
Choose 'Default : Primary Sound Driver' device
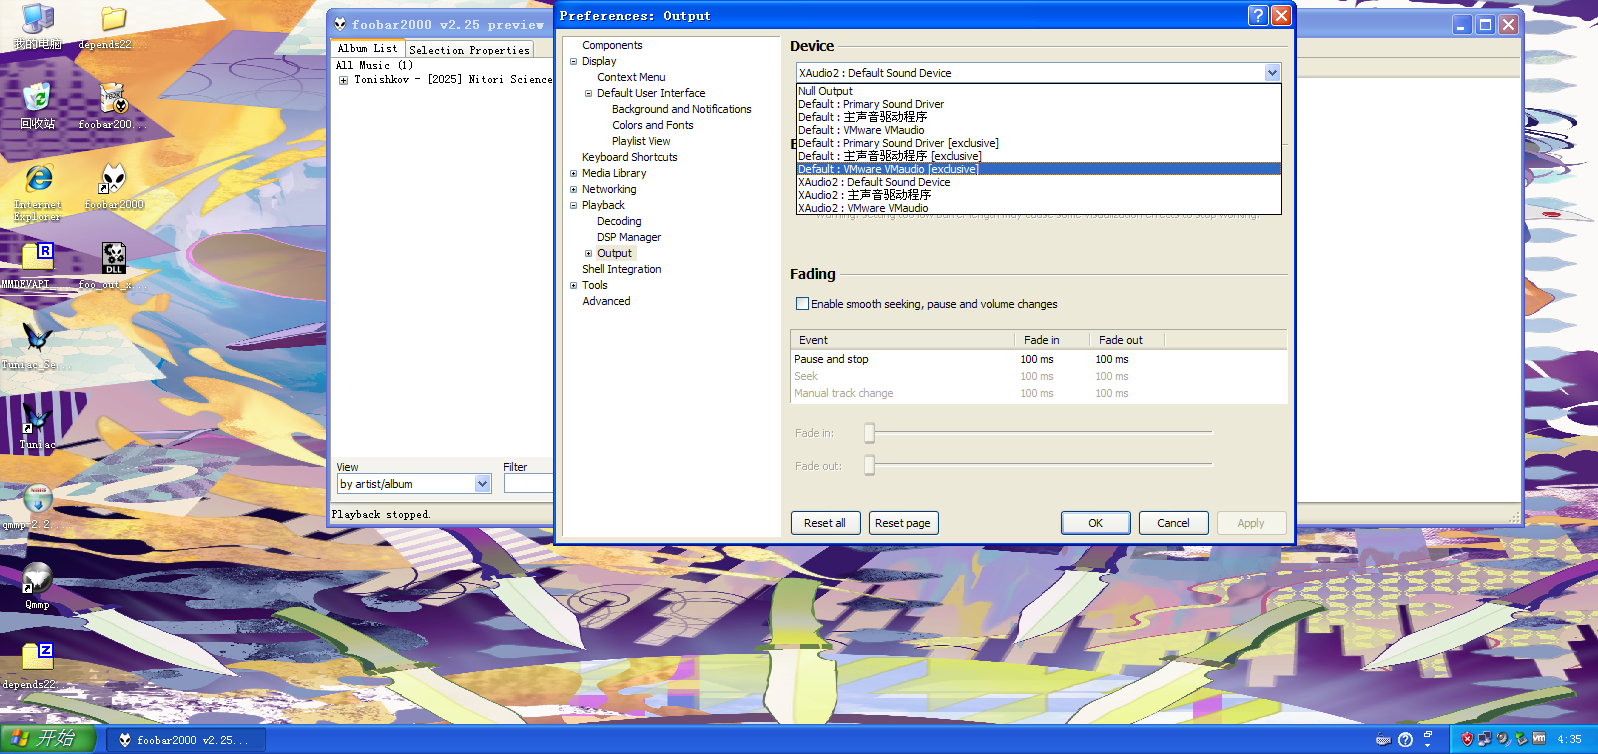1038,104
